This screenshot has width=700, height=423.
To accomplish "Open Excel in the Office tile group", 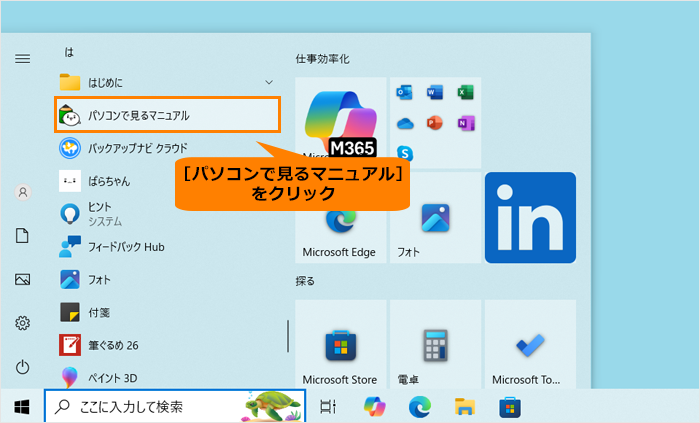I will [465, 92].
